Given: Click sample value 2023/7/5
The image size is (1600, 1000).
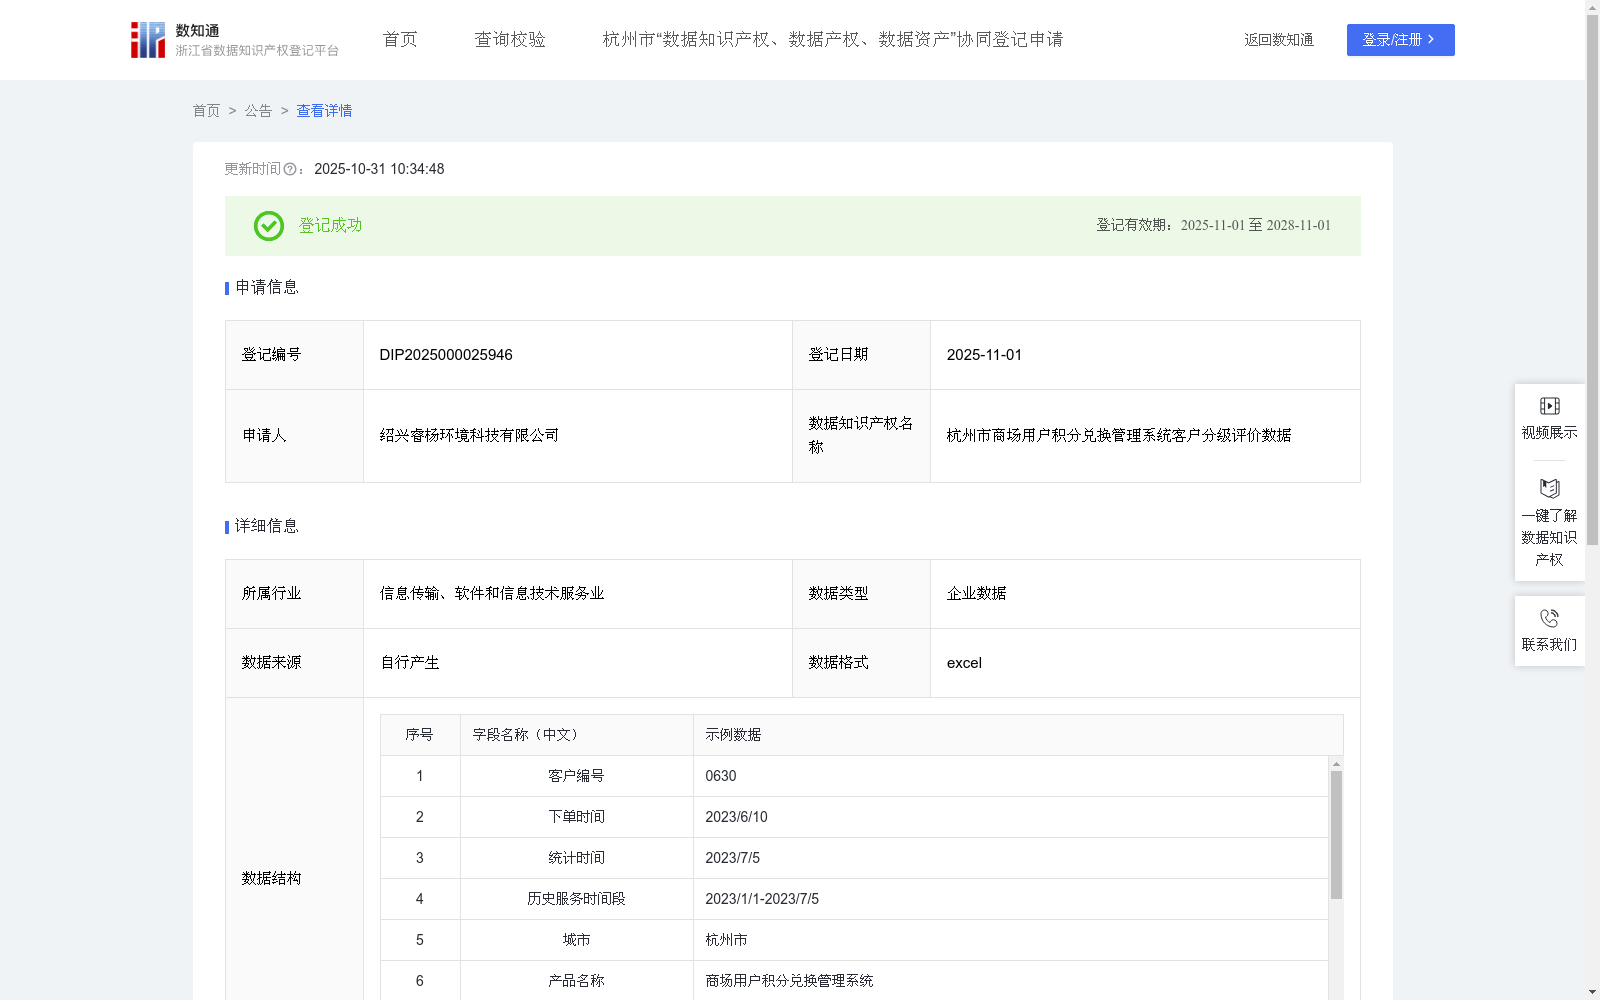Looking at the screenshot, I should click(732, 858).
